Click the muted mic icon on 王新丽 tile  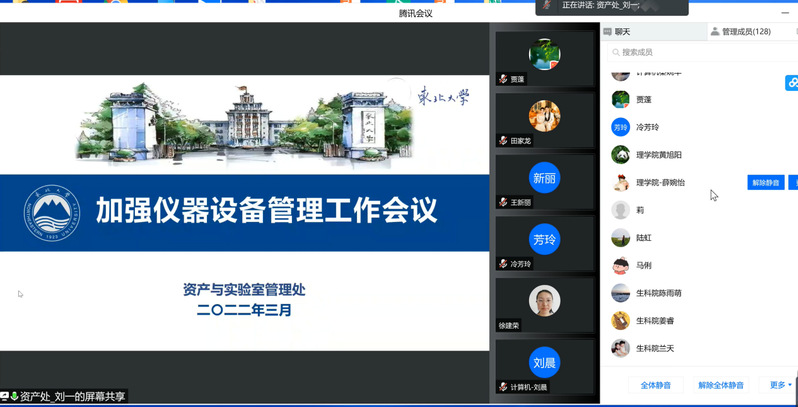tap(503, 202)
